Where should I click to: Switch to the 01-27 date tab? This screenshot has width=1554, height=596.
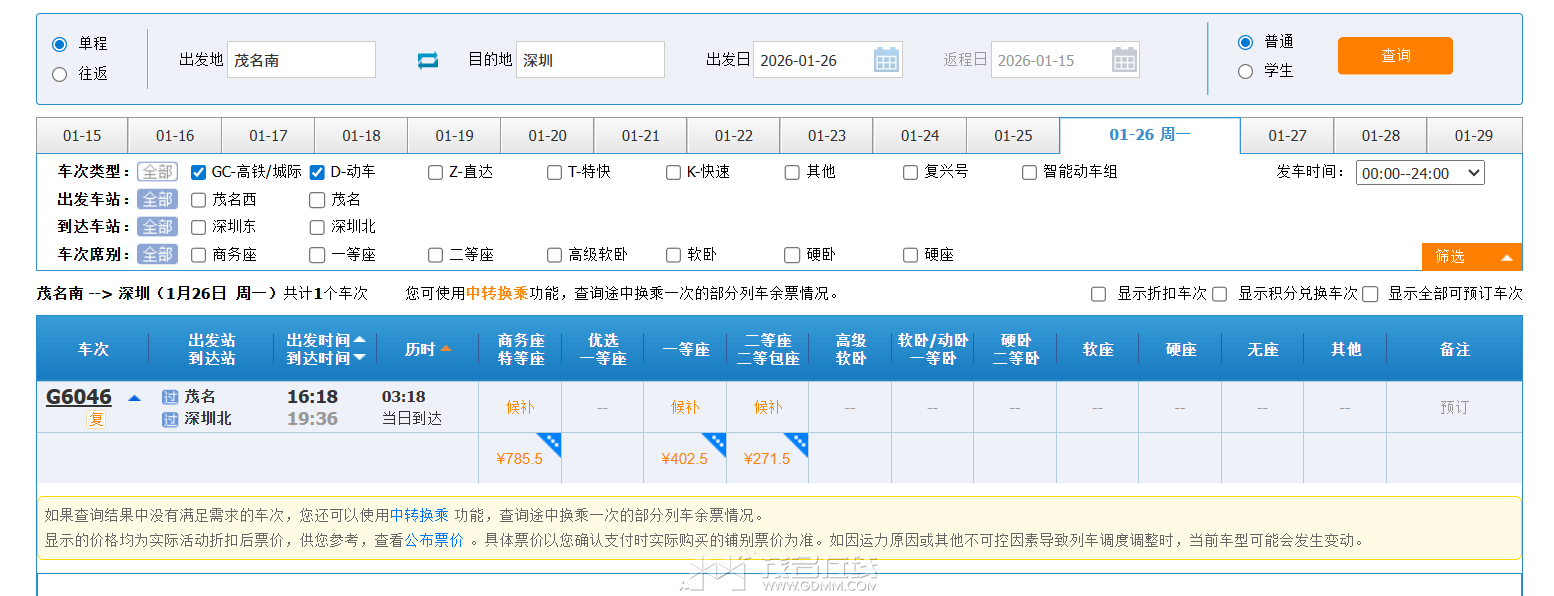(1286, 135)
